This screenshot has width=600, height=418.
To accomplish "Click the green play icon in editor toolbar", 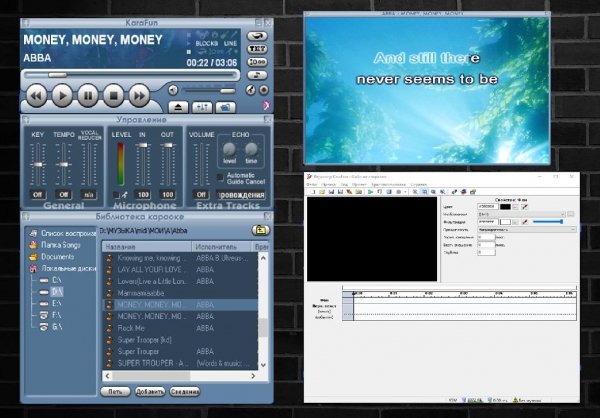I will pos(370,192).
